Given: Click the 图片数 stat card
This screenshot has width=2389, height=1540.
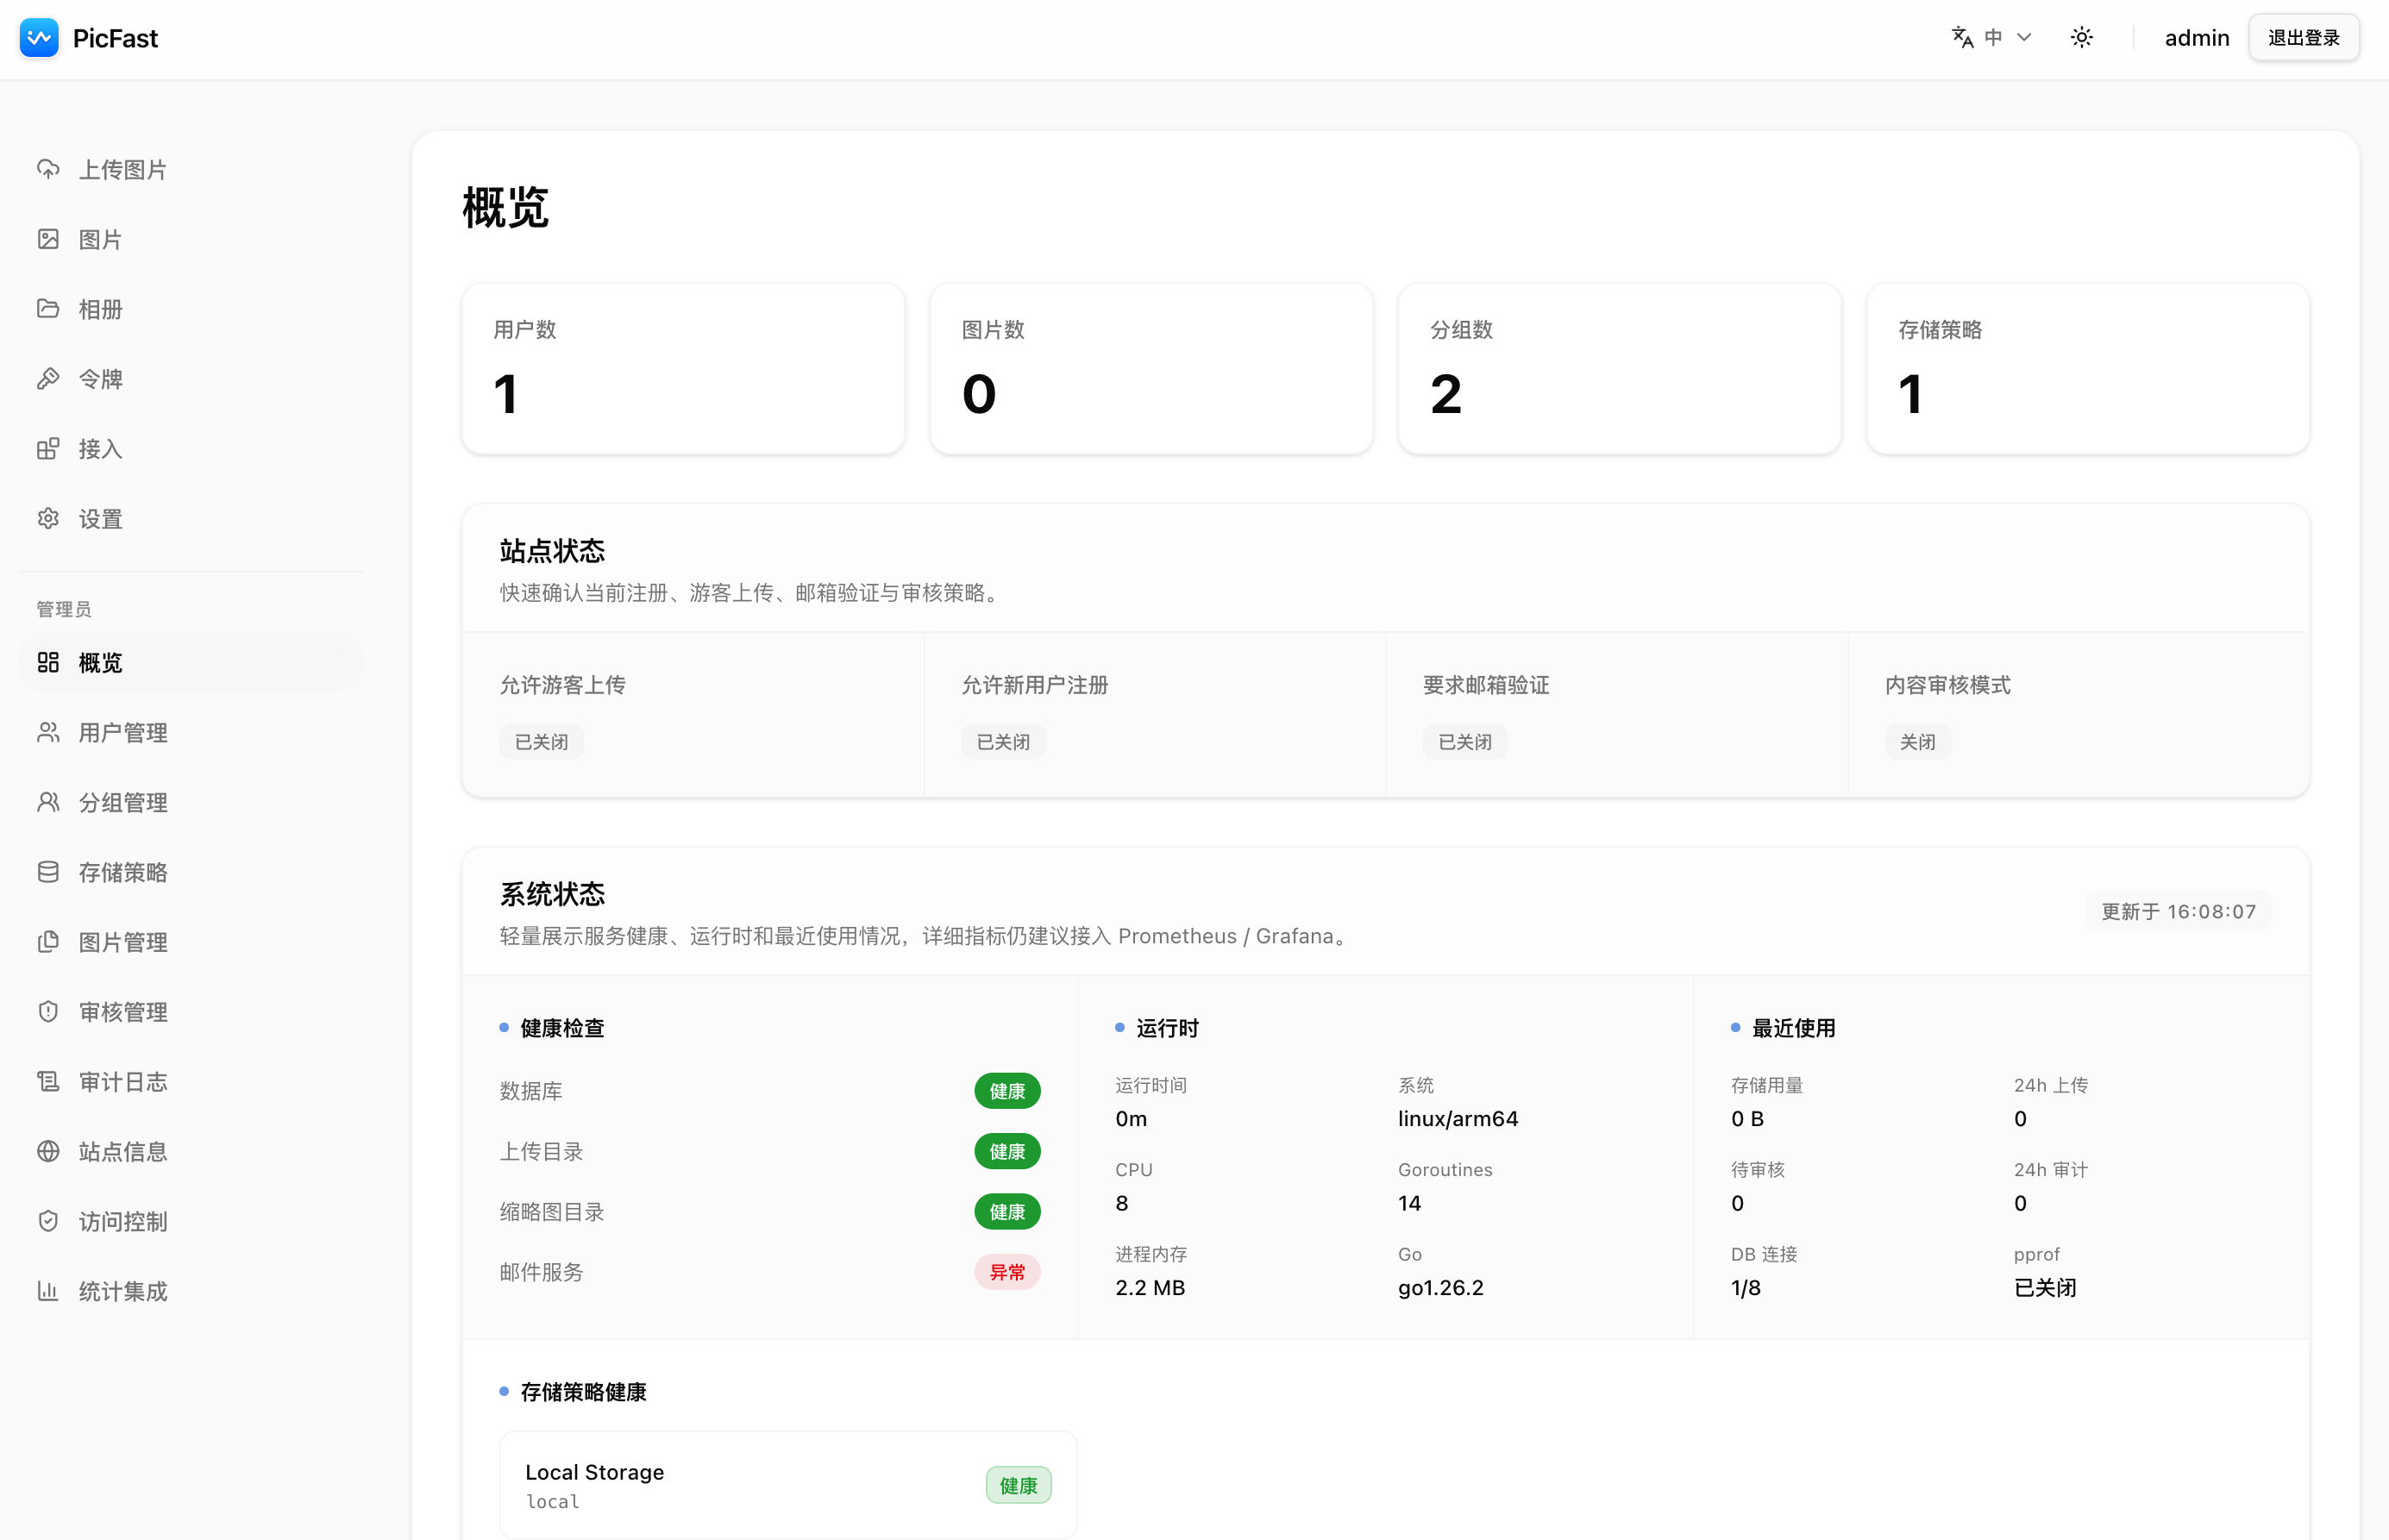Looking at the screenshot, I should (1151, 369).
